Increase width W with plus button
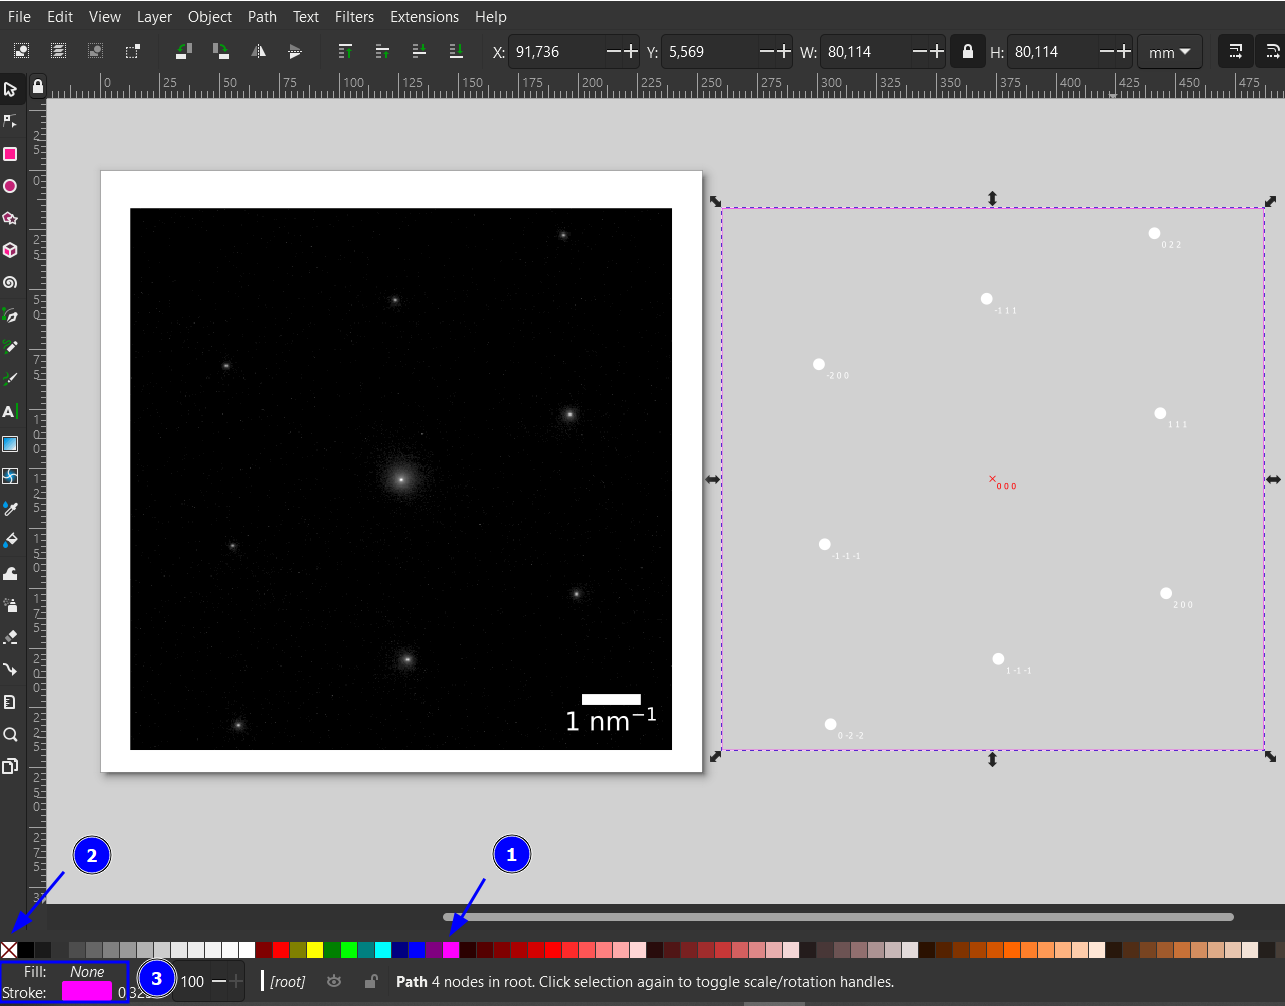This screenshot has width=1285, height=1006. (936, 51)
